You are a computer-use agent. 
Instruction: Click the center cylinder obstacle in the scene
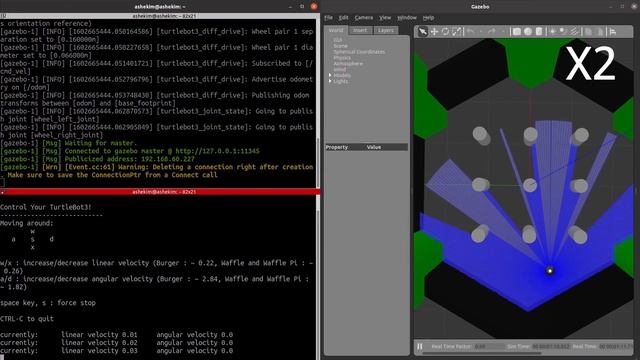coord(530,185)
